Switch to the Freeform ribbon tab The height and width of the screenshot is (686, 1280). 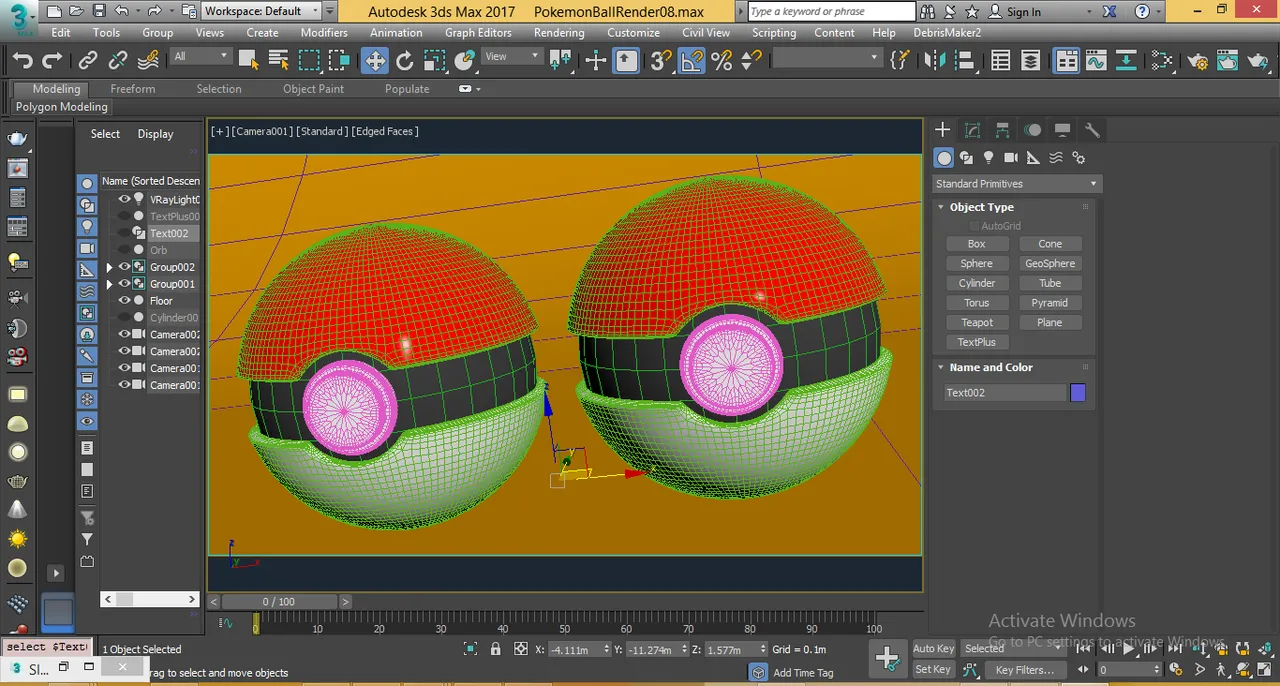click(x=133, y=89)
